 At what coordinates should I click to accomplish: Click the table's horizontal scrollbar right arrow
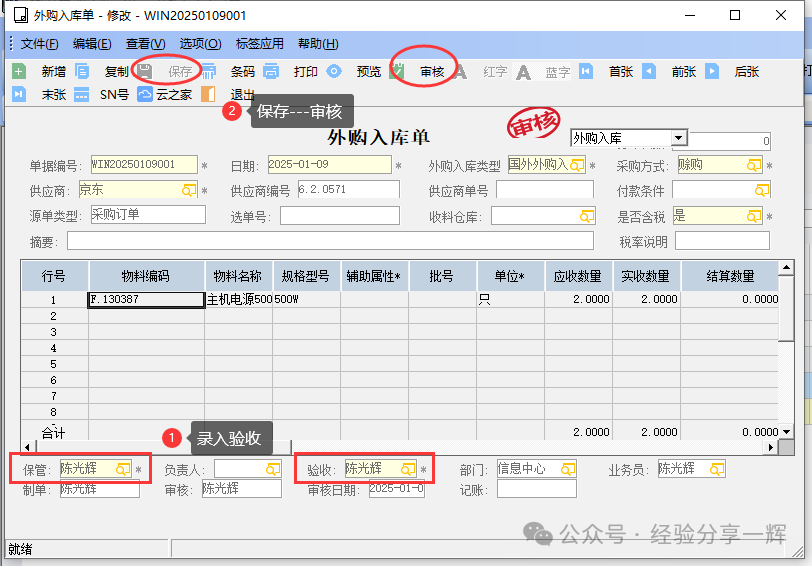[x=771, y=447]
